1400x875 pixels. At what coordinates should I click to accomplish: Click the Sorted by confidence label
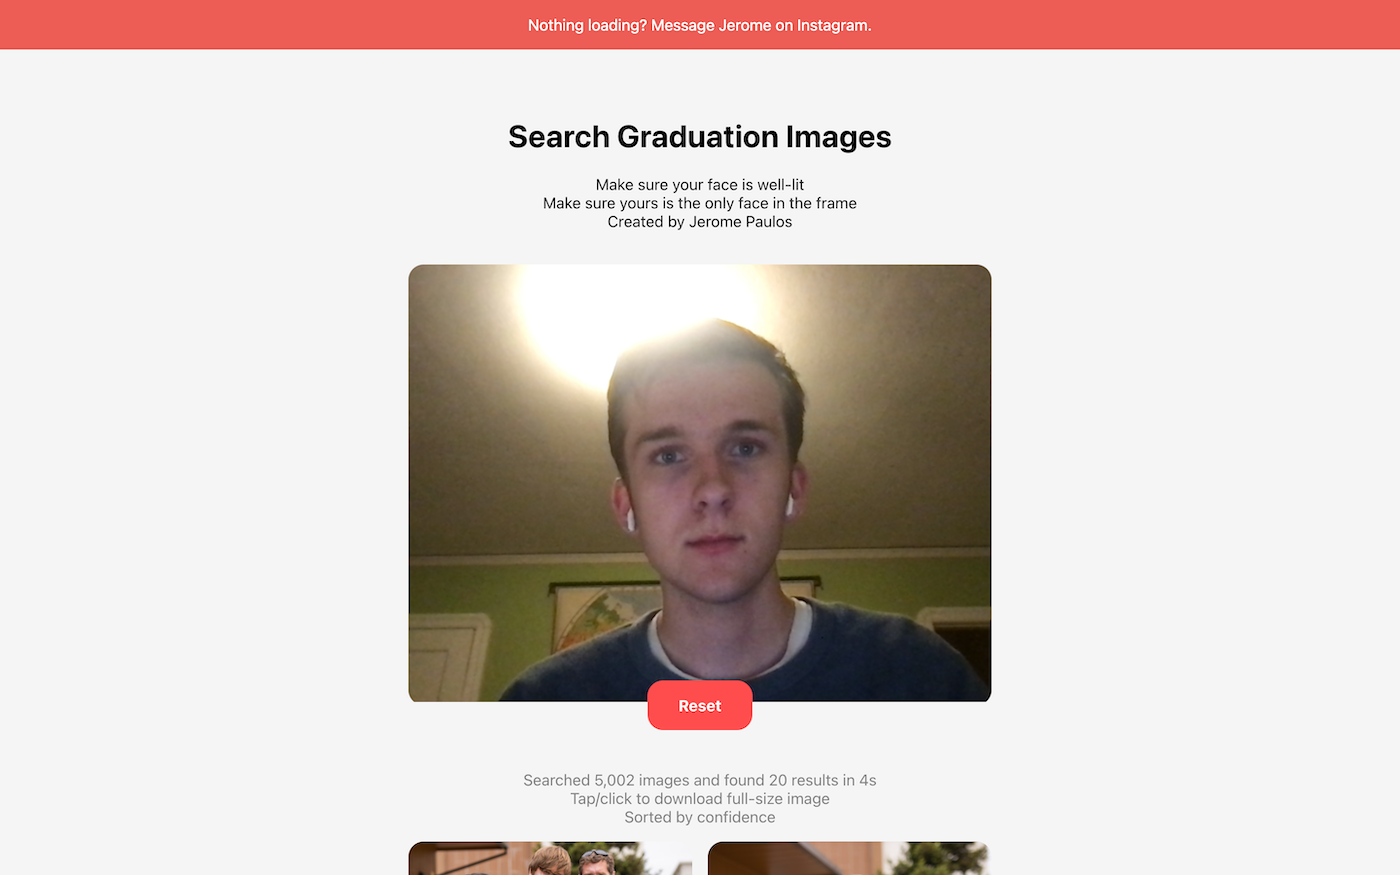(x=700, y=817)
